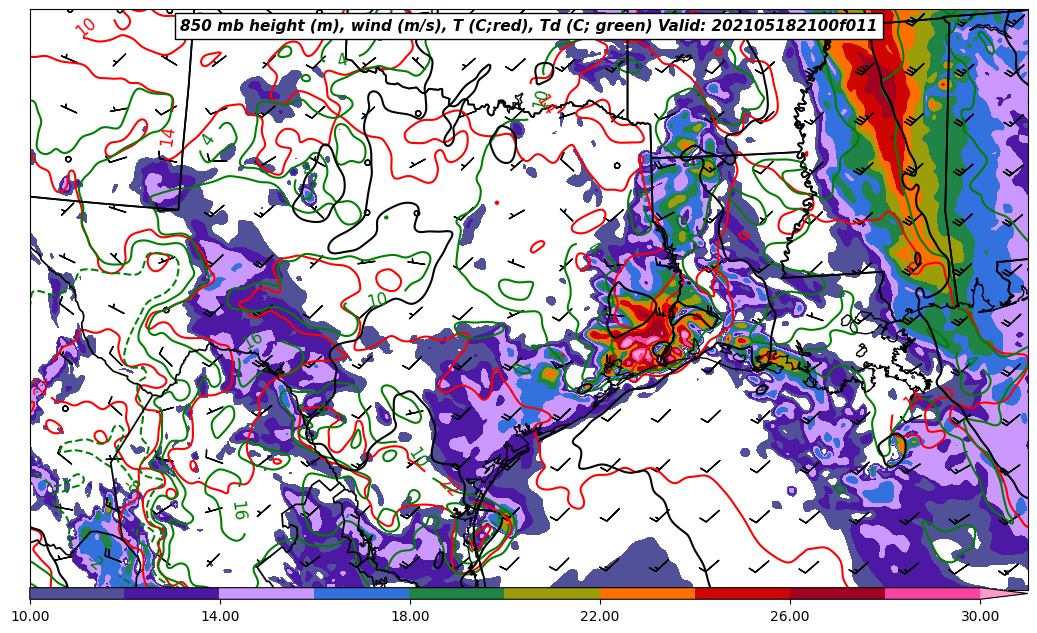Pick the hot pink 28–30 colorbar segment

click(933, 593)
